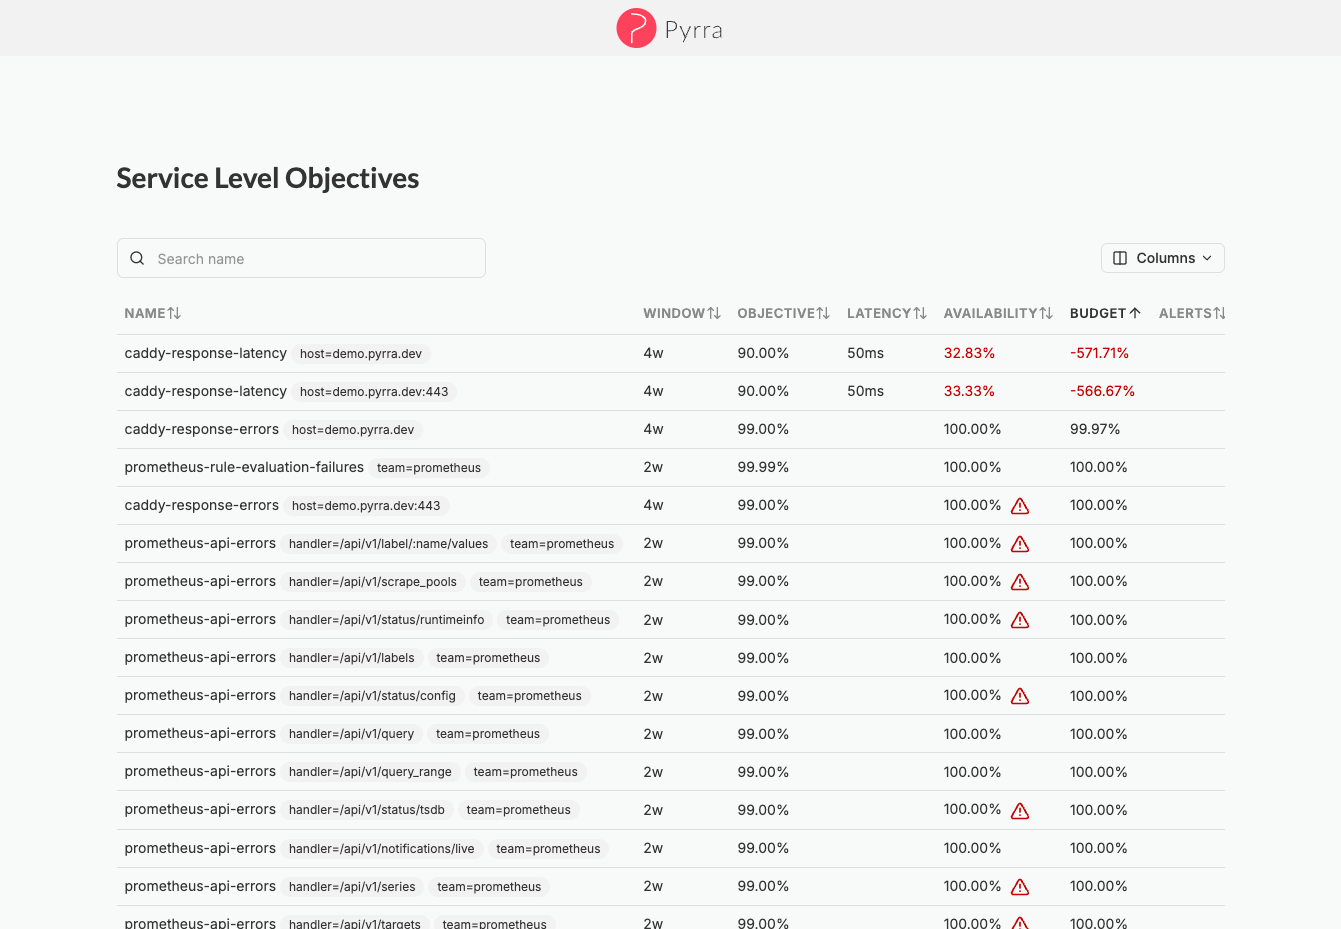Viewport: 1341px width, 929px height.
Task: Click the Latency sort arrows icon
Action: (920, 313)
